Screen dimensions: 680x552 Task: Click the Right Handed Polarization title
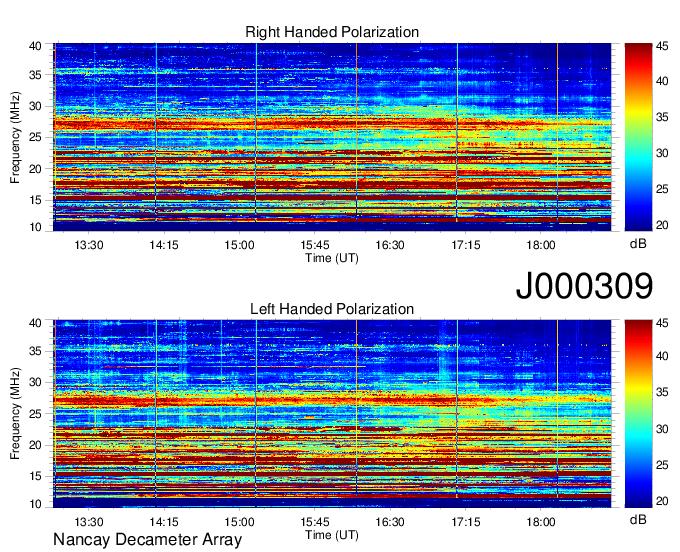(332, 32)
